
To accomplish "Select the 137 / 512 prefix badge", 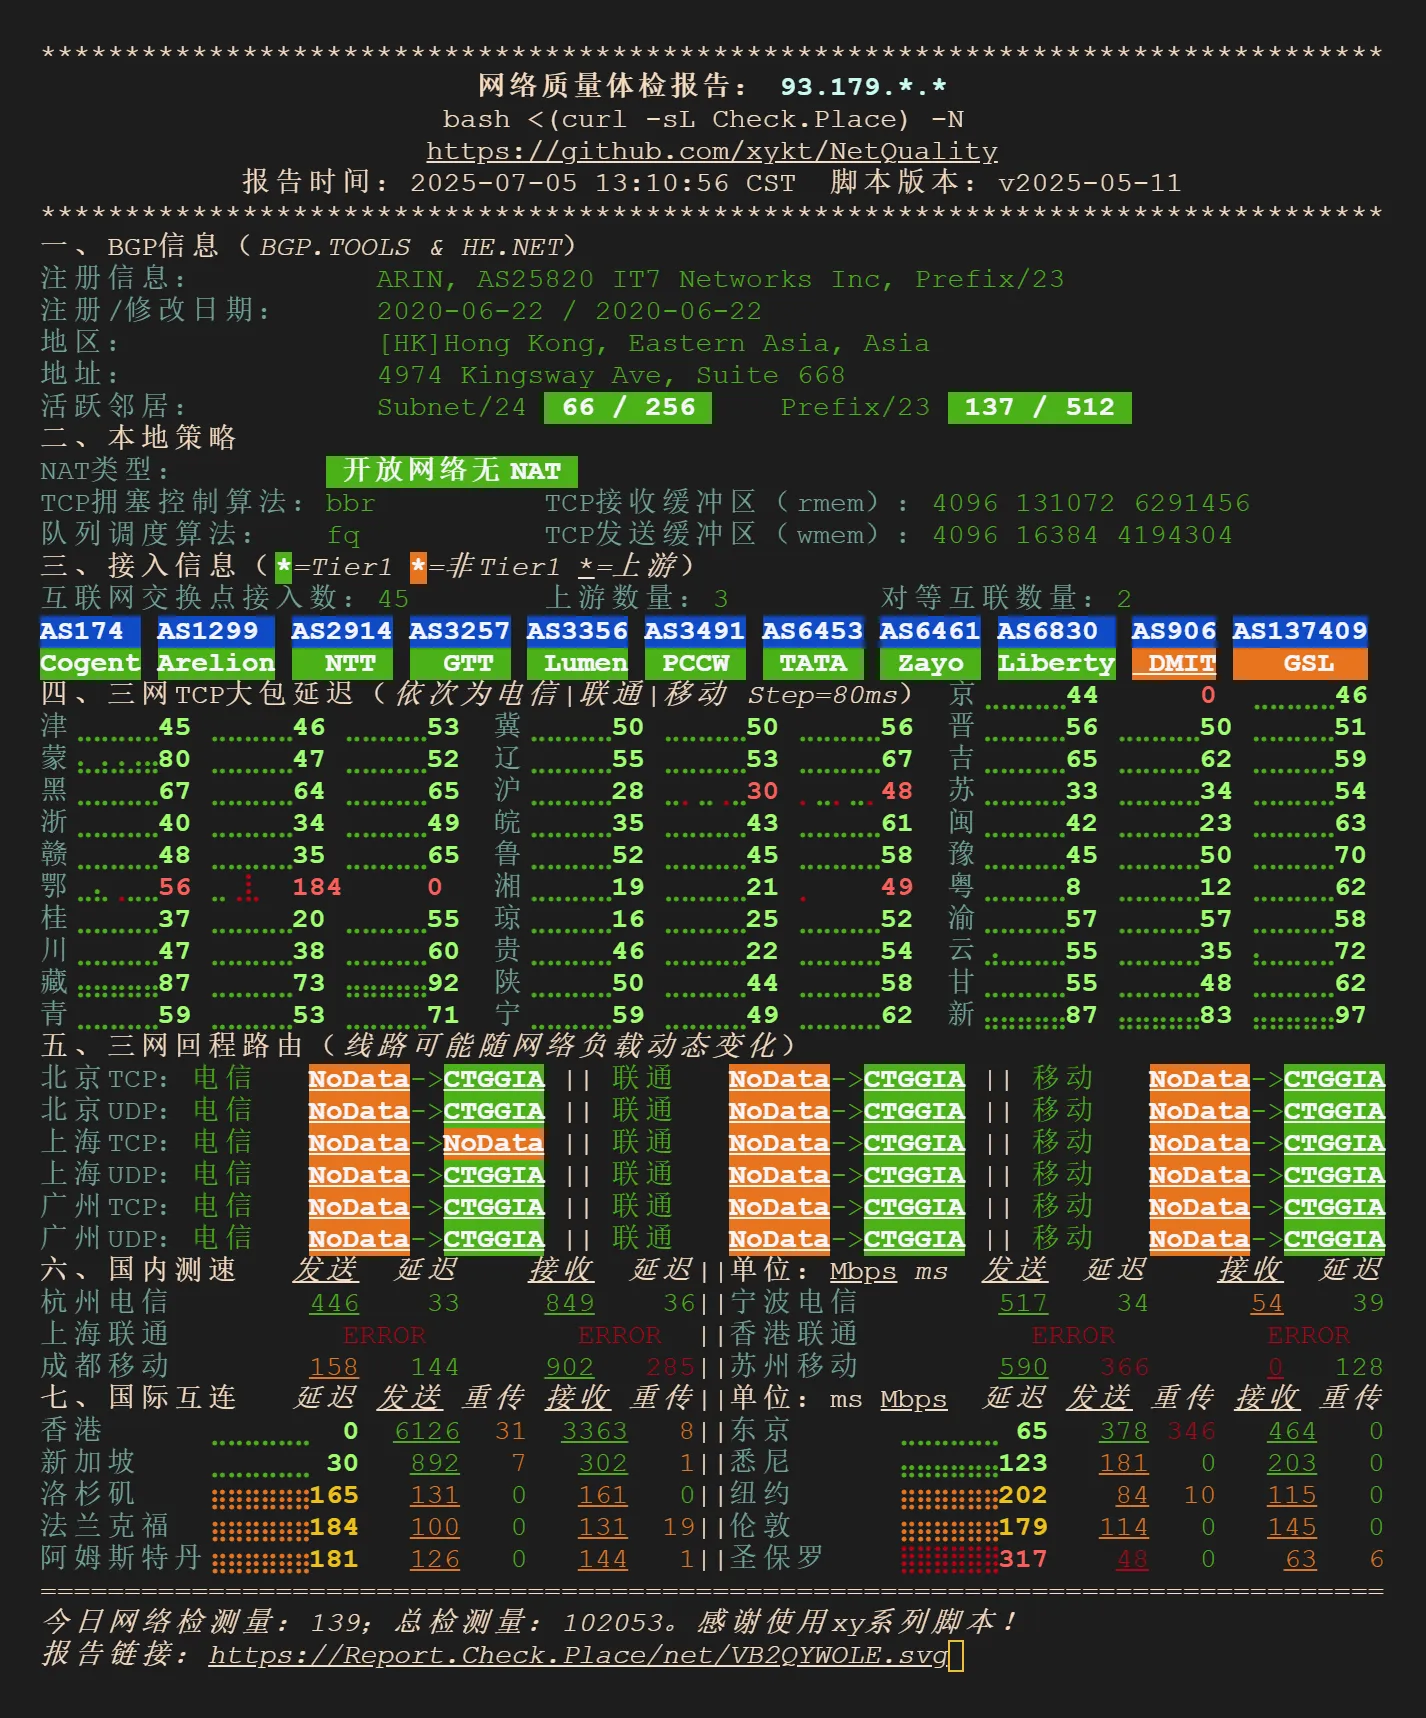I will tap(1039, 407).
